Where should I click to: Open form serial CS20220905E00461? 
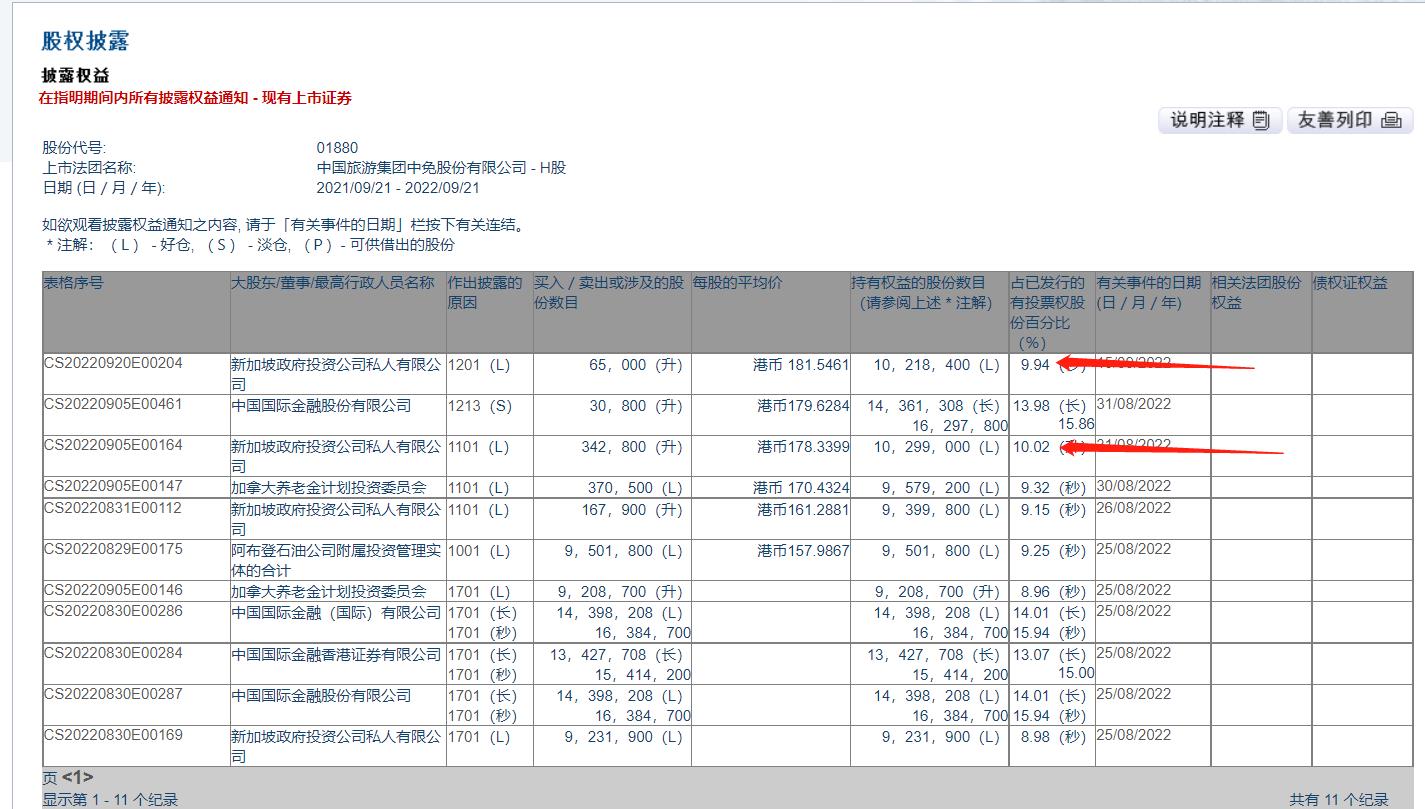[x=113, y=404]
